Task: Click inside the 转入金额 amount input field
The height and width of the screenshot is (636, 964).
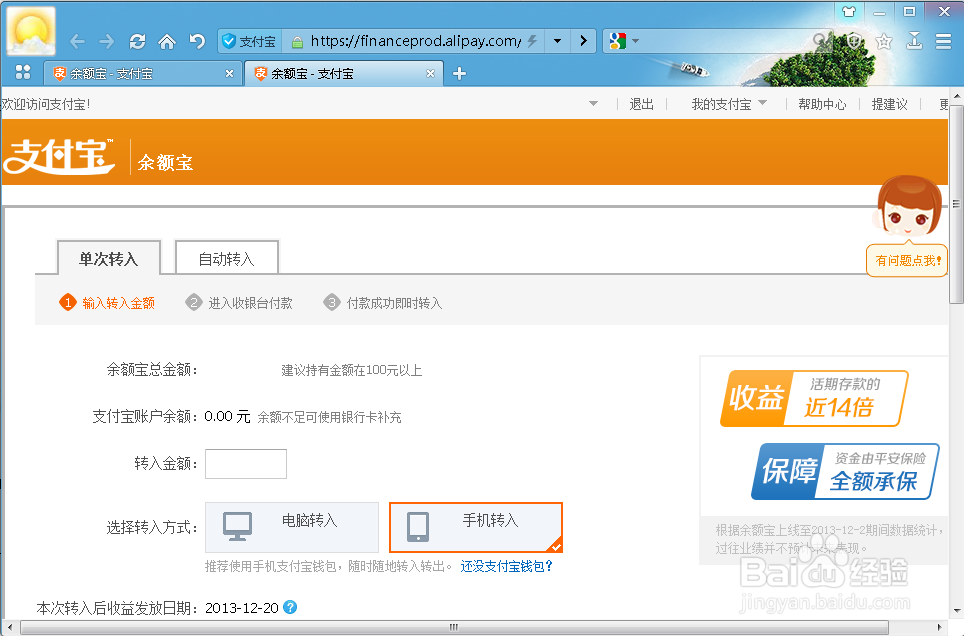Action: [245, 463]
